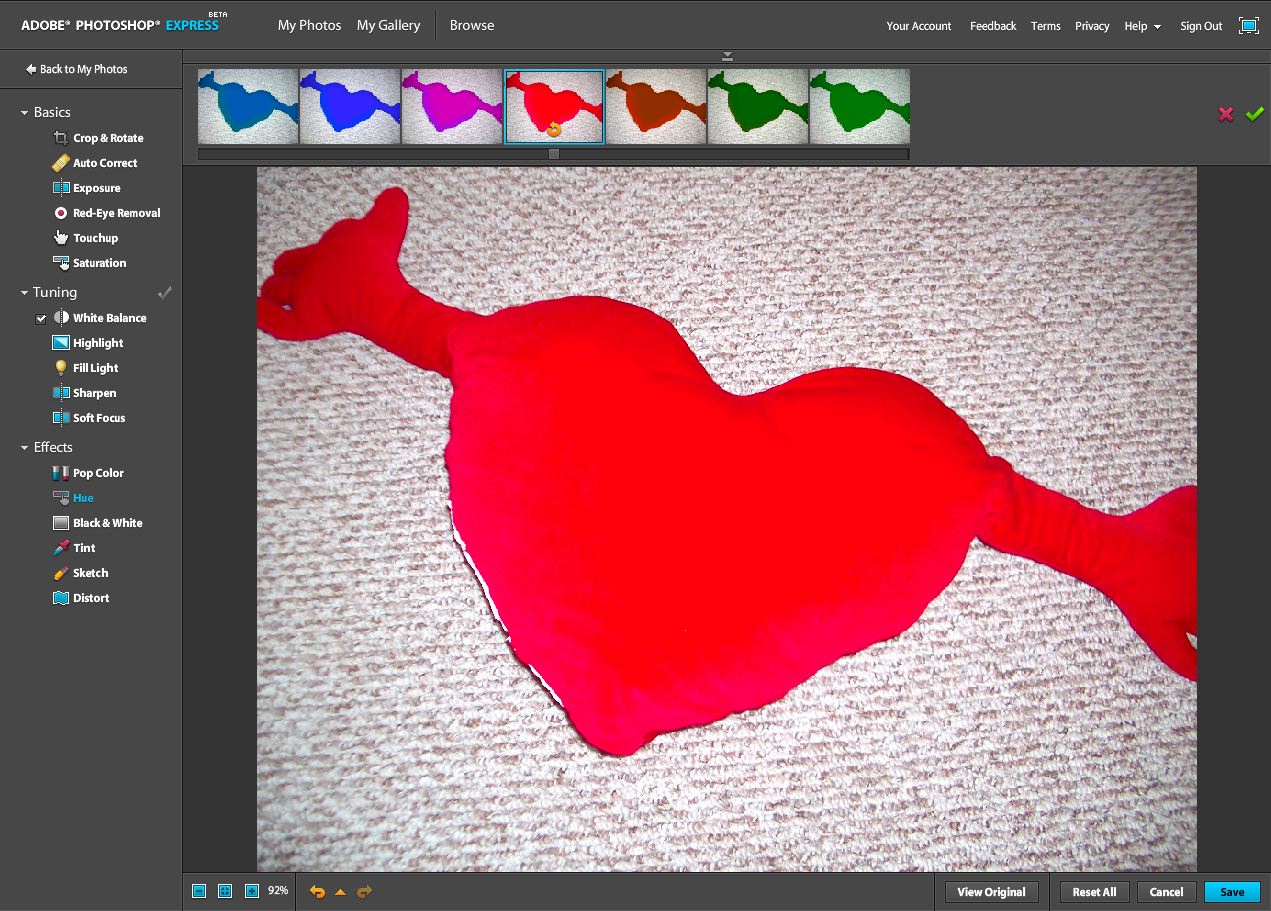
Task: Click the 92% zoom level text
Action: pyautogui.click(x=278, y=890)
